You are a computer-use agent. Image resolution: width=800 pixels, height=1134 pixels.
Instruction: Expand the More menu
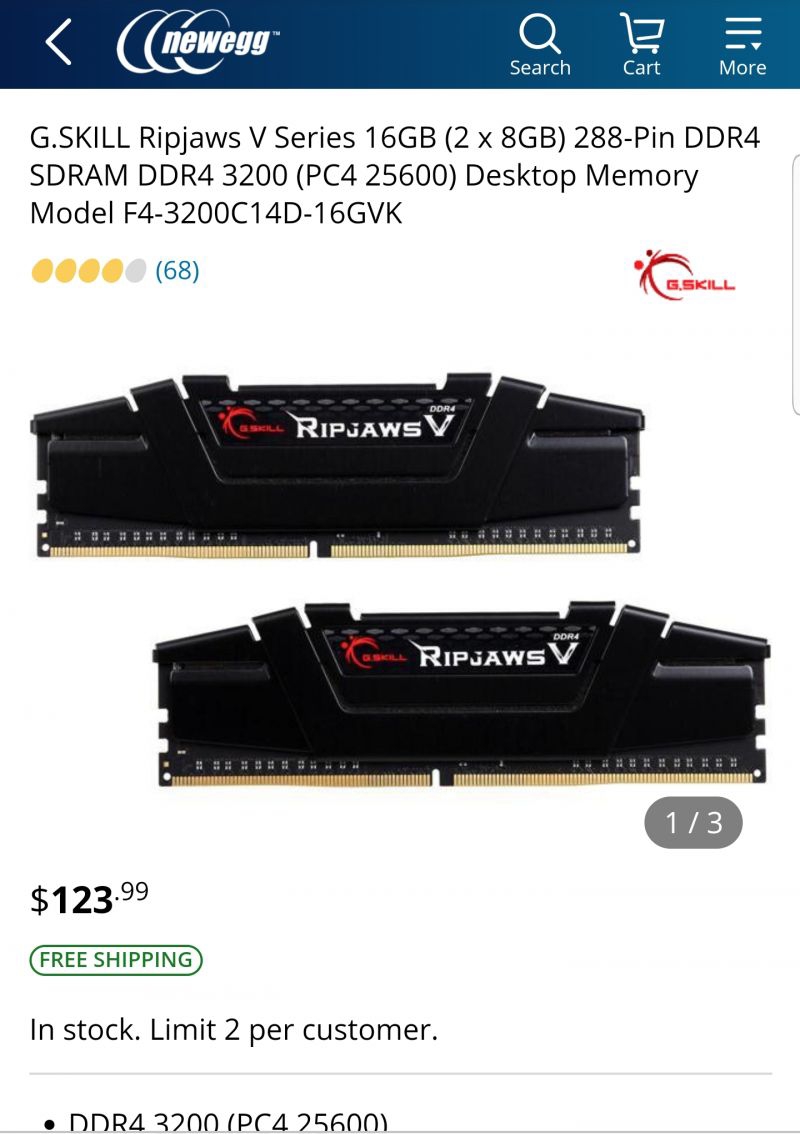pos(743,45)
